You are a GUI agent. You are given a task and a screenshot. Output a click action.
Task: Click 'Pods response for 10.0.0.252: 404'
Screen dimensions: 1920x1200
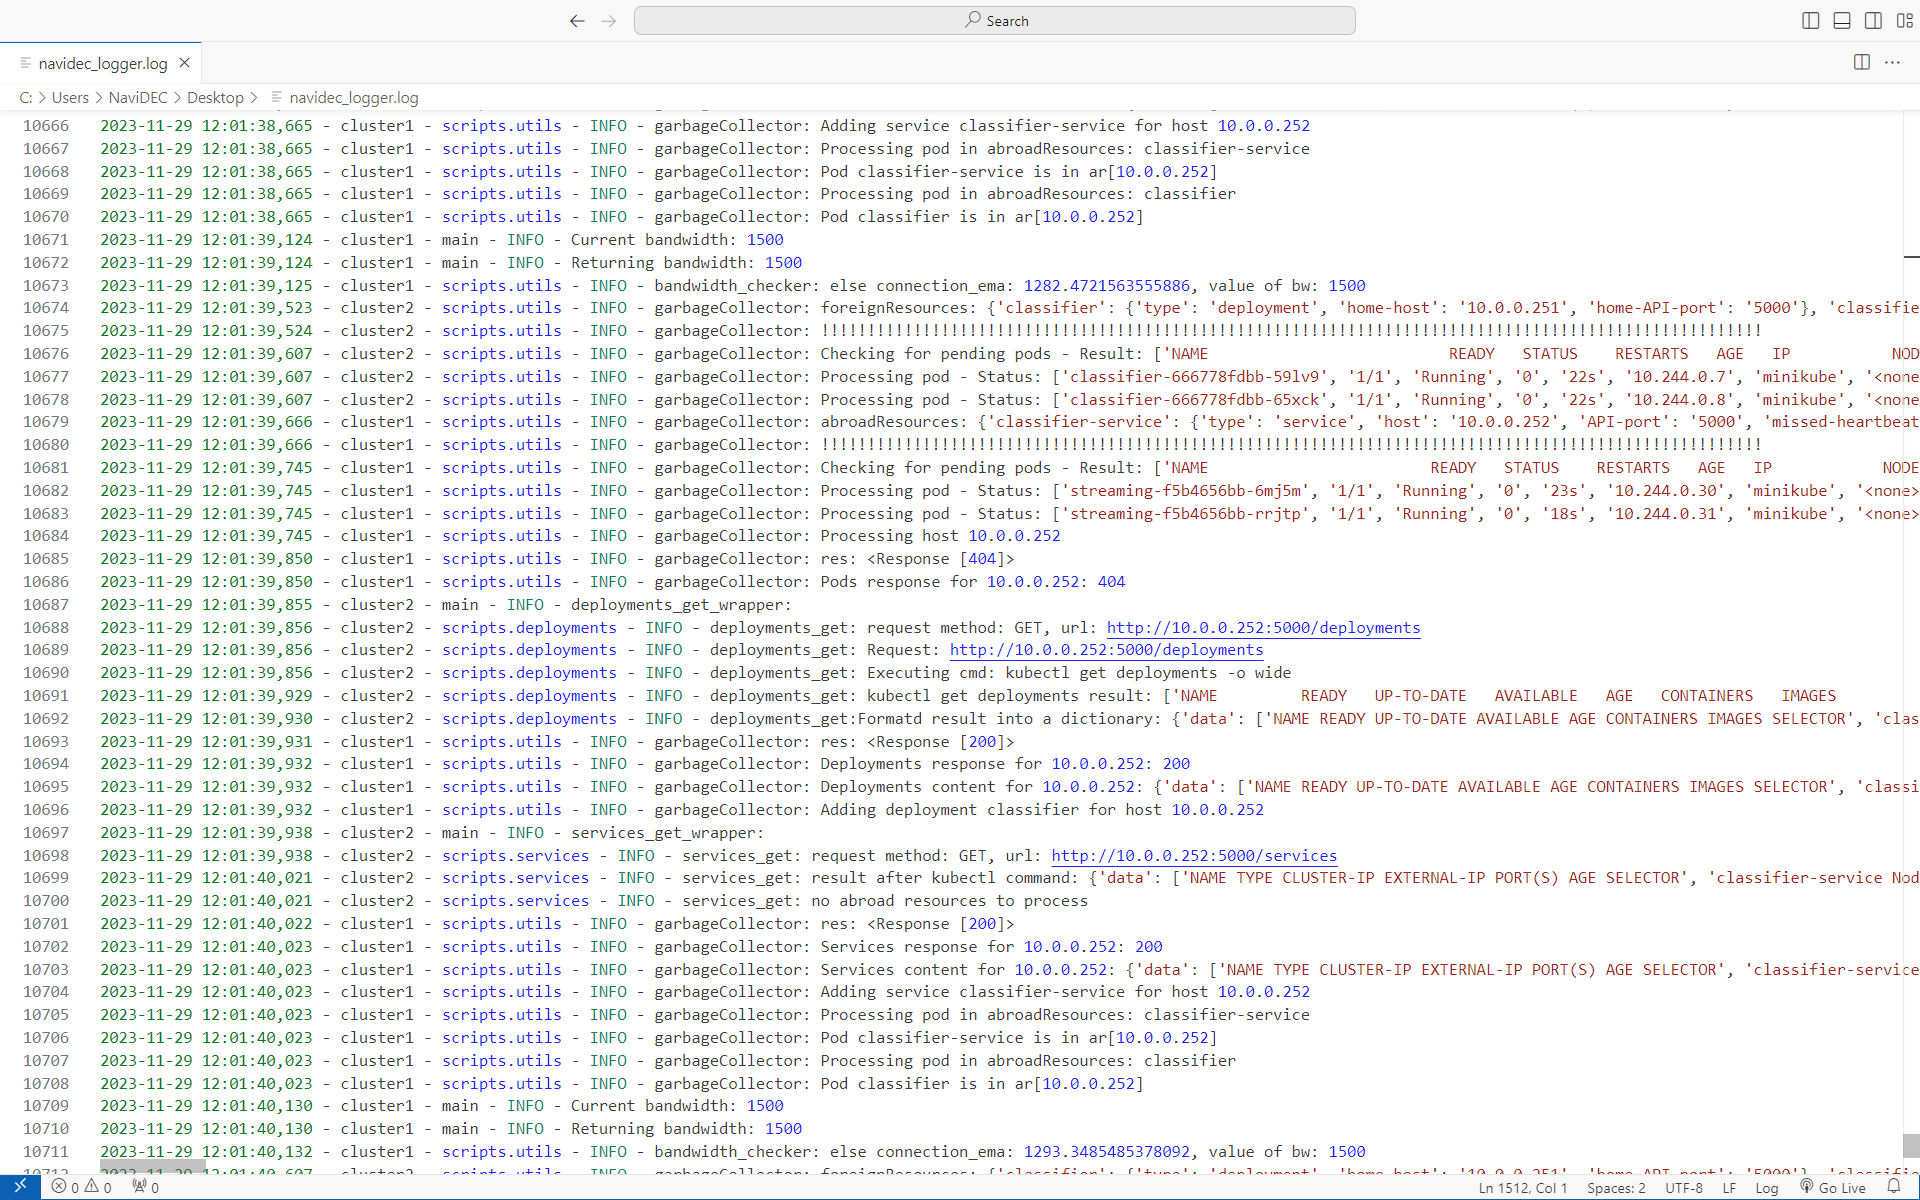tap(973, 582)
